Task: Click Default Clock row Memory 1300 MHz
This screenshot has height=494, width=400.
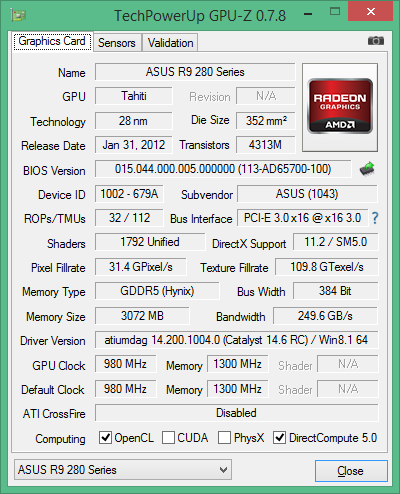Action: (x=238, y=389)
